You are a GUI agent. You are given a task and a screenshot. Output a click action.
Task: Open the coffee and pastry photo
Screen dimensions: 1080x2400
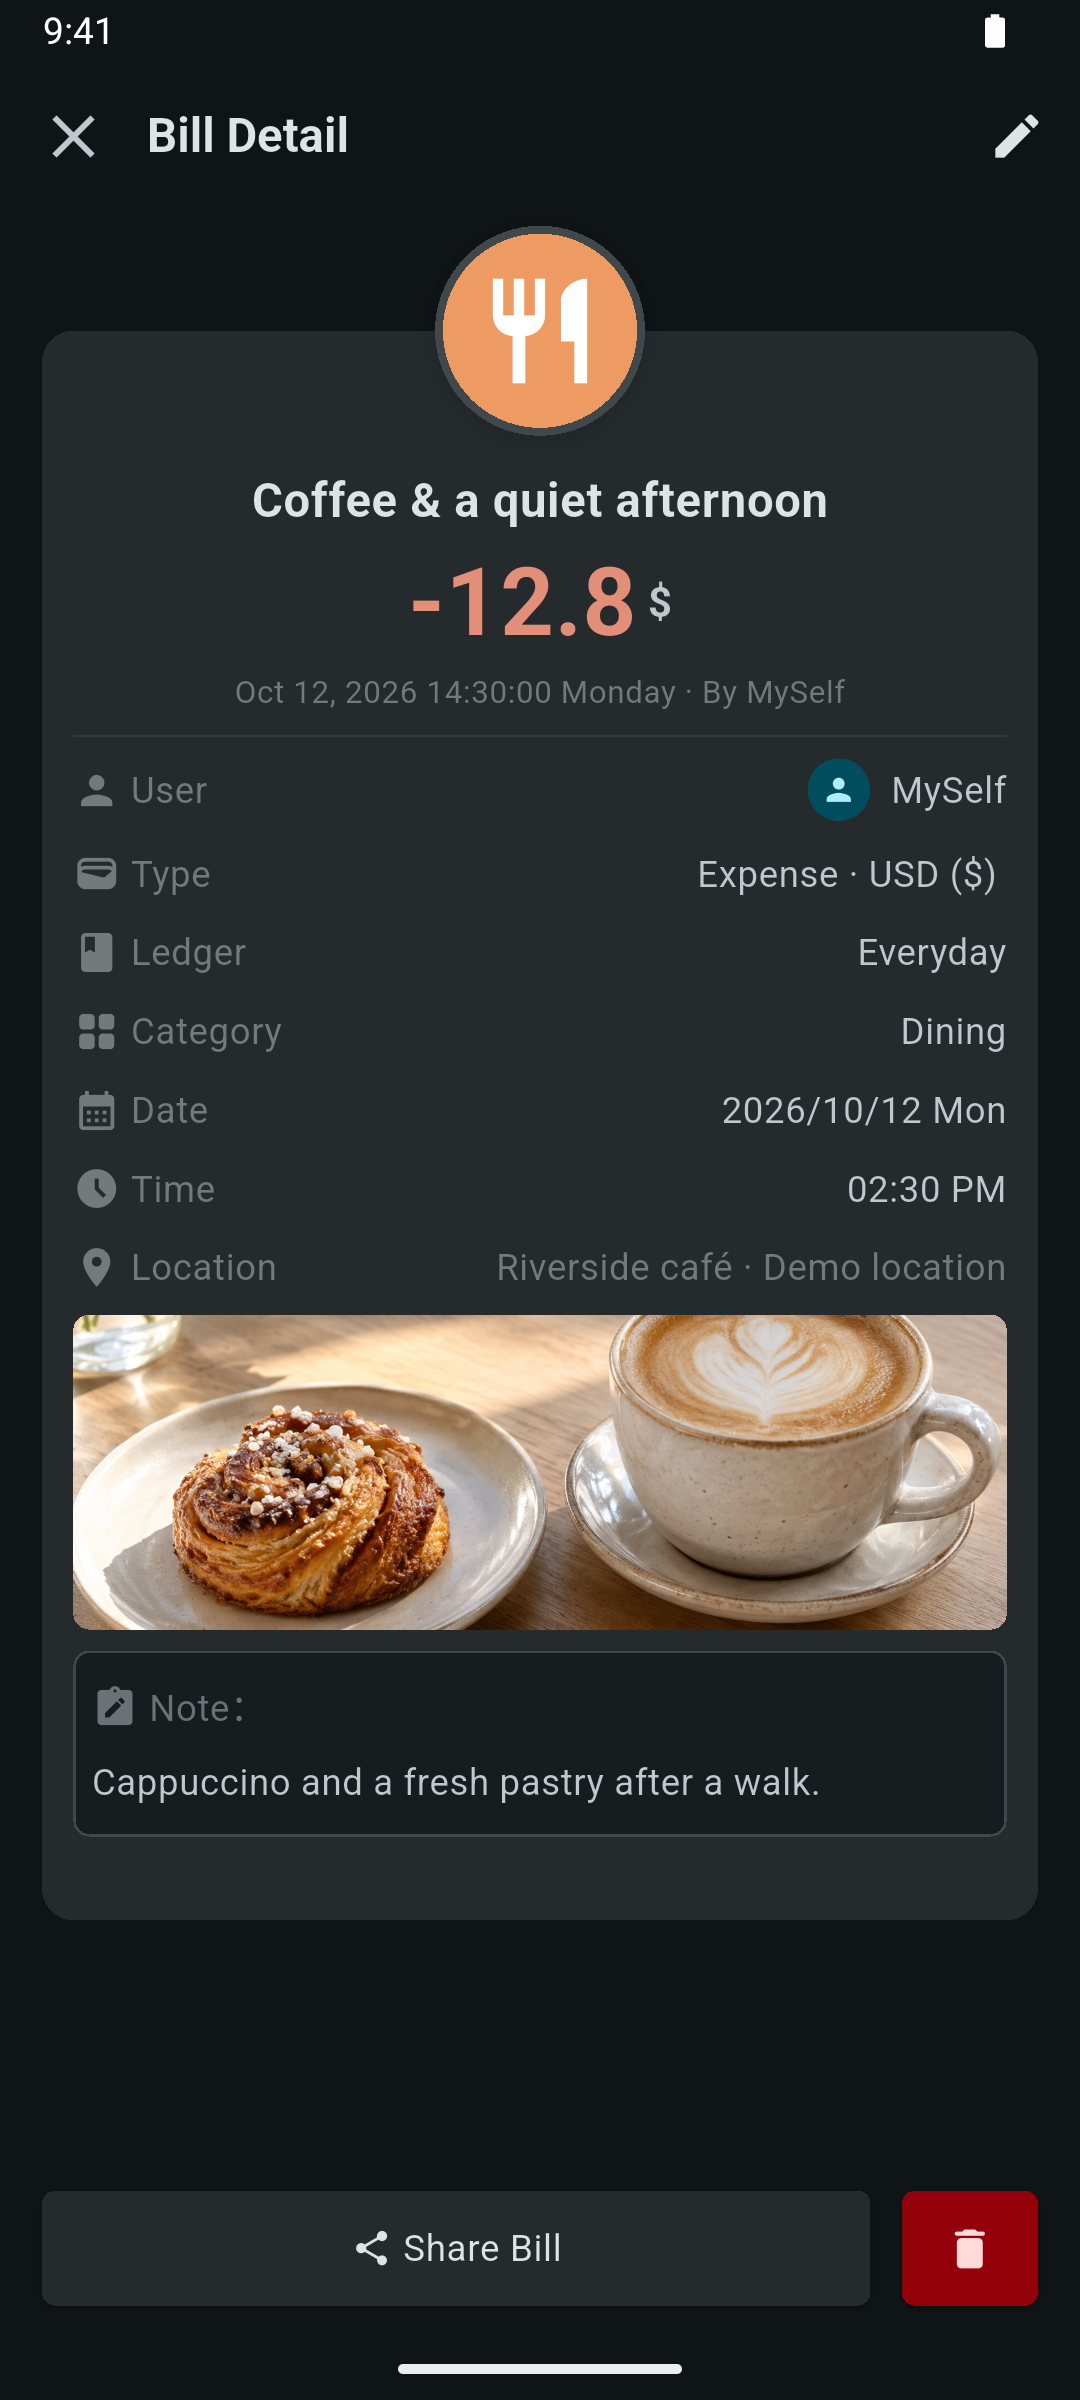tap(540, 1472)
